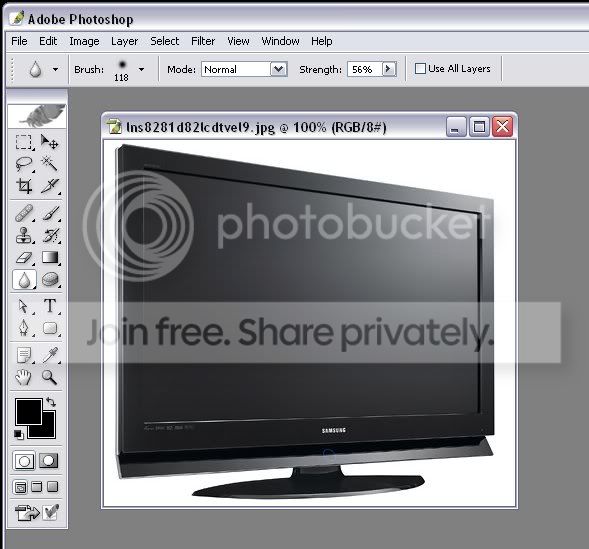The width and height of the screenshot is (589, 549).
Task: Open the Select menu
Action: coord(165,41)
